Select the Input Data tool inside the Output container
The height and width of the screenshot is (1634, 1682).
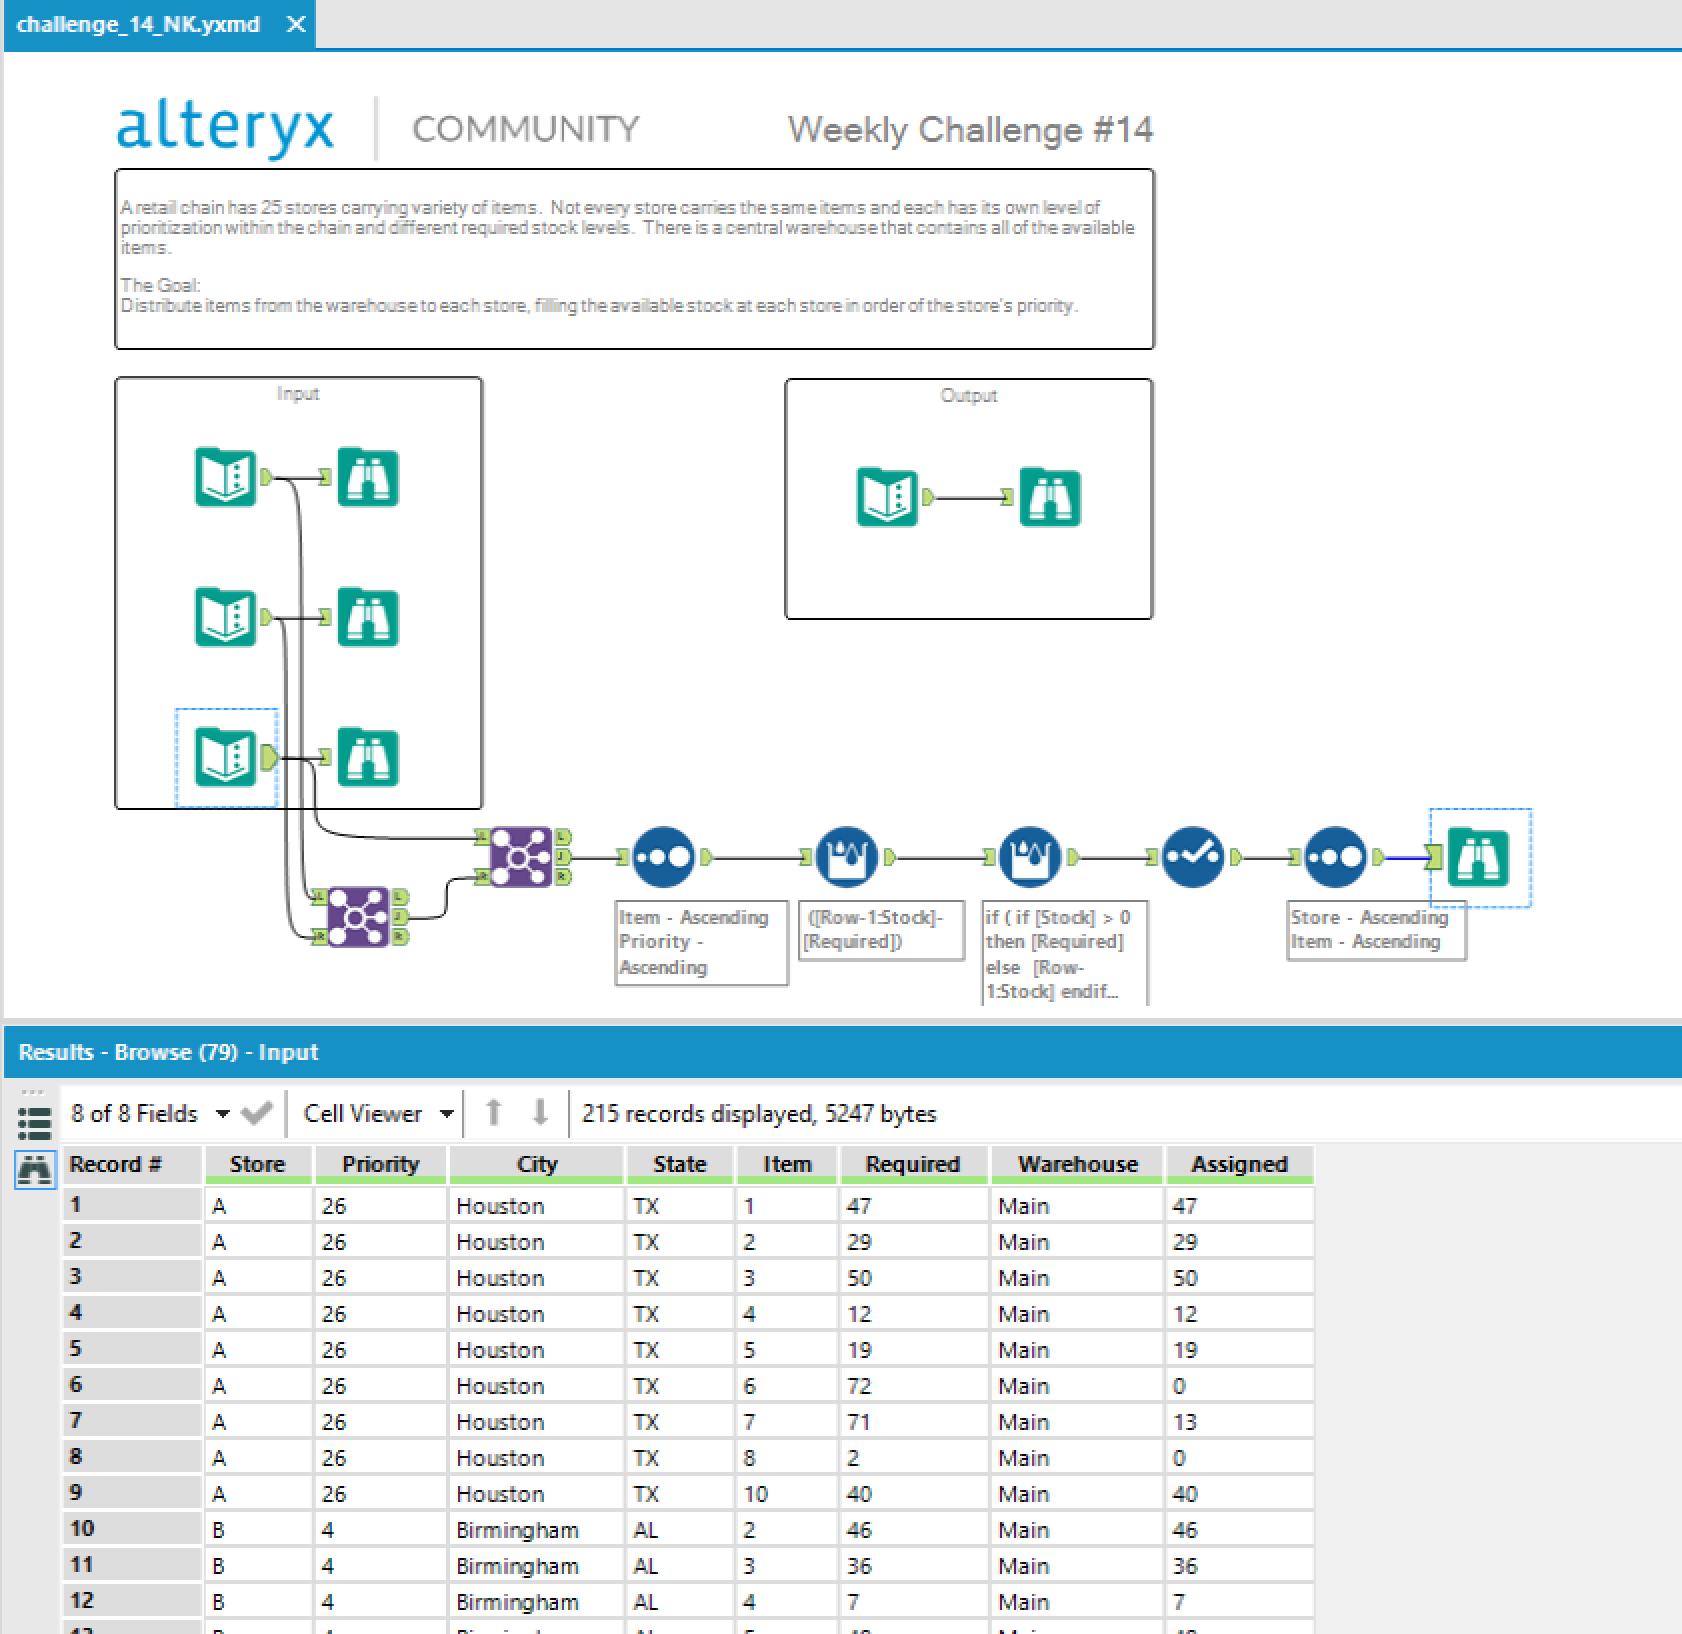pos(886,497)
